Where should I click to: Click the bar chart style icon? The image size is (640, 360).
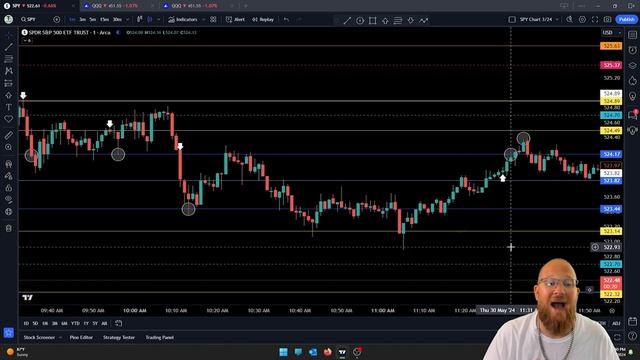pyautogui.click(x=140, y=19)
